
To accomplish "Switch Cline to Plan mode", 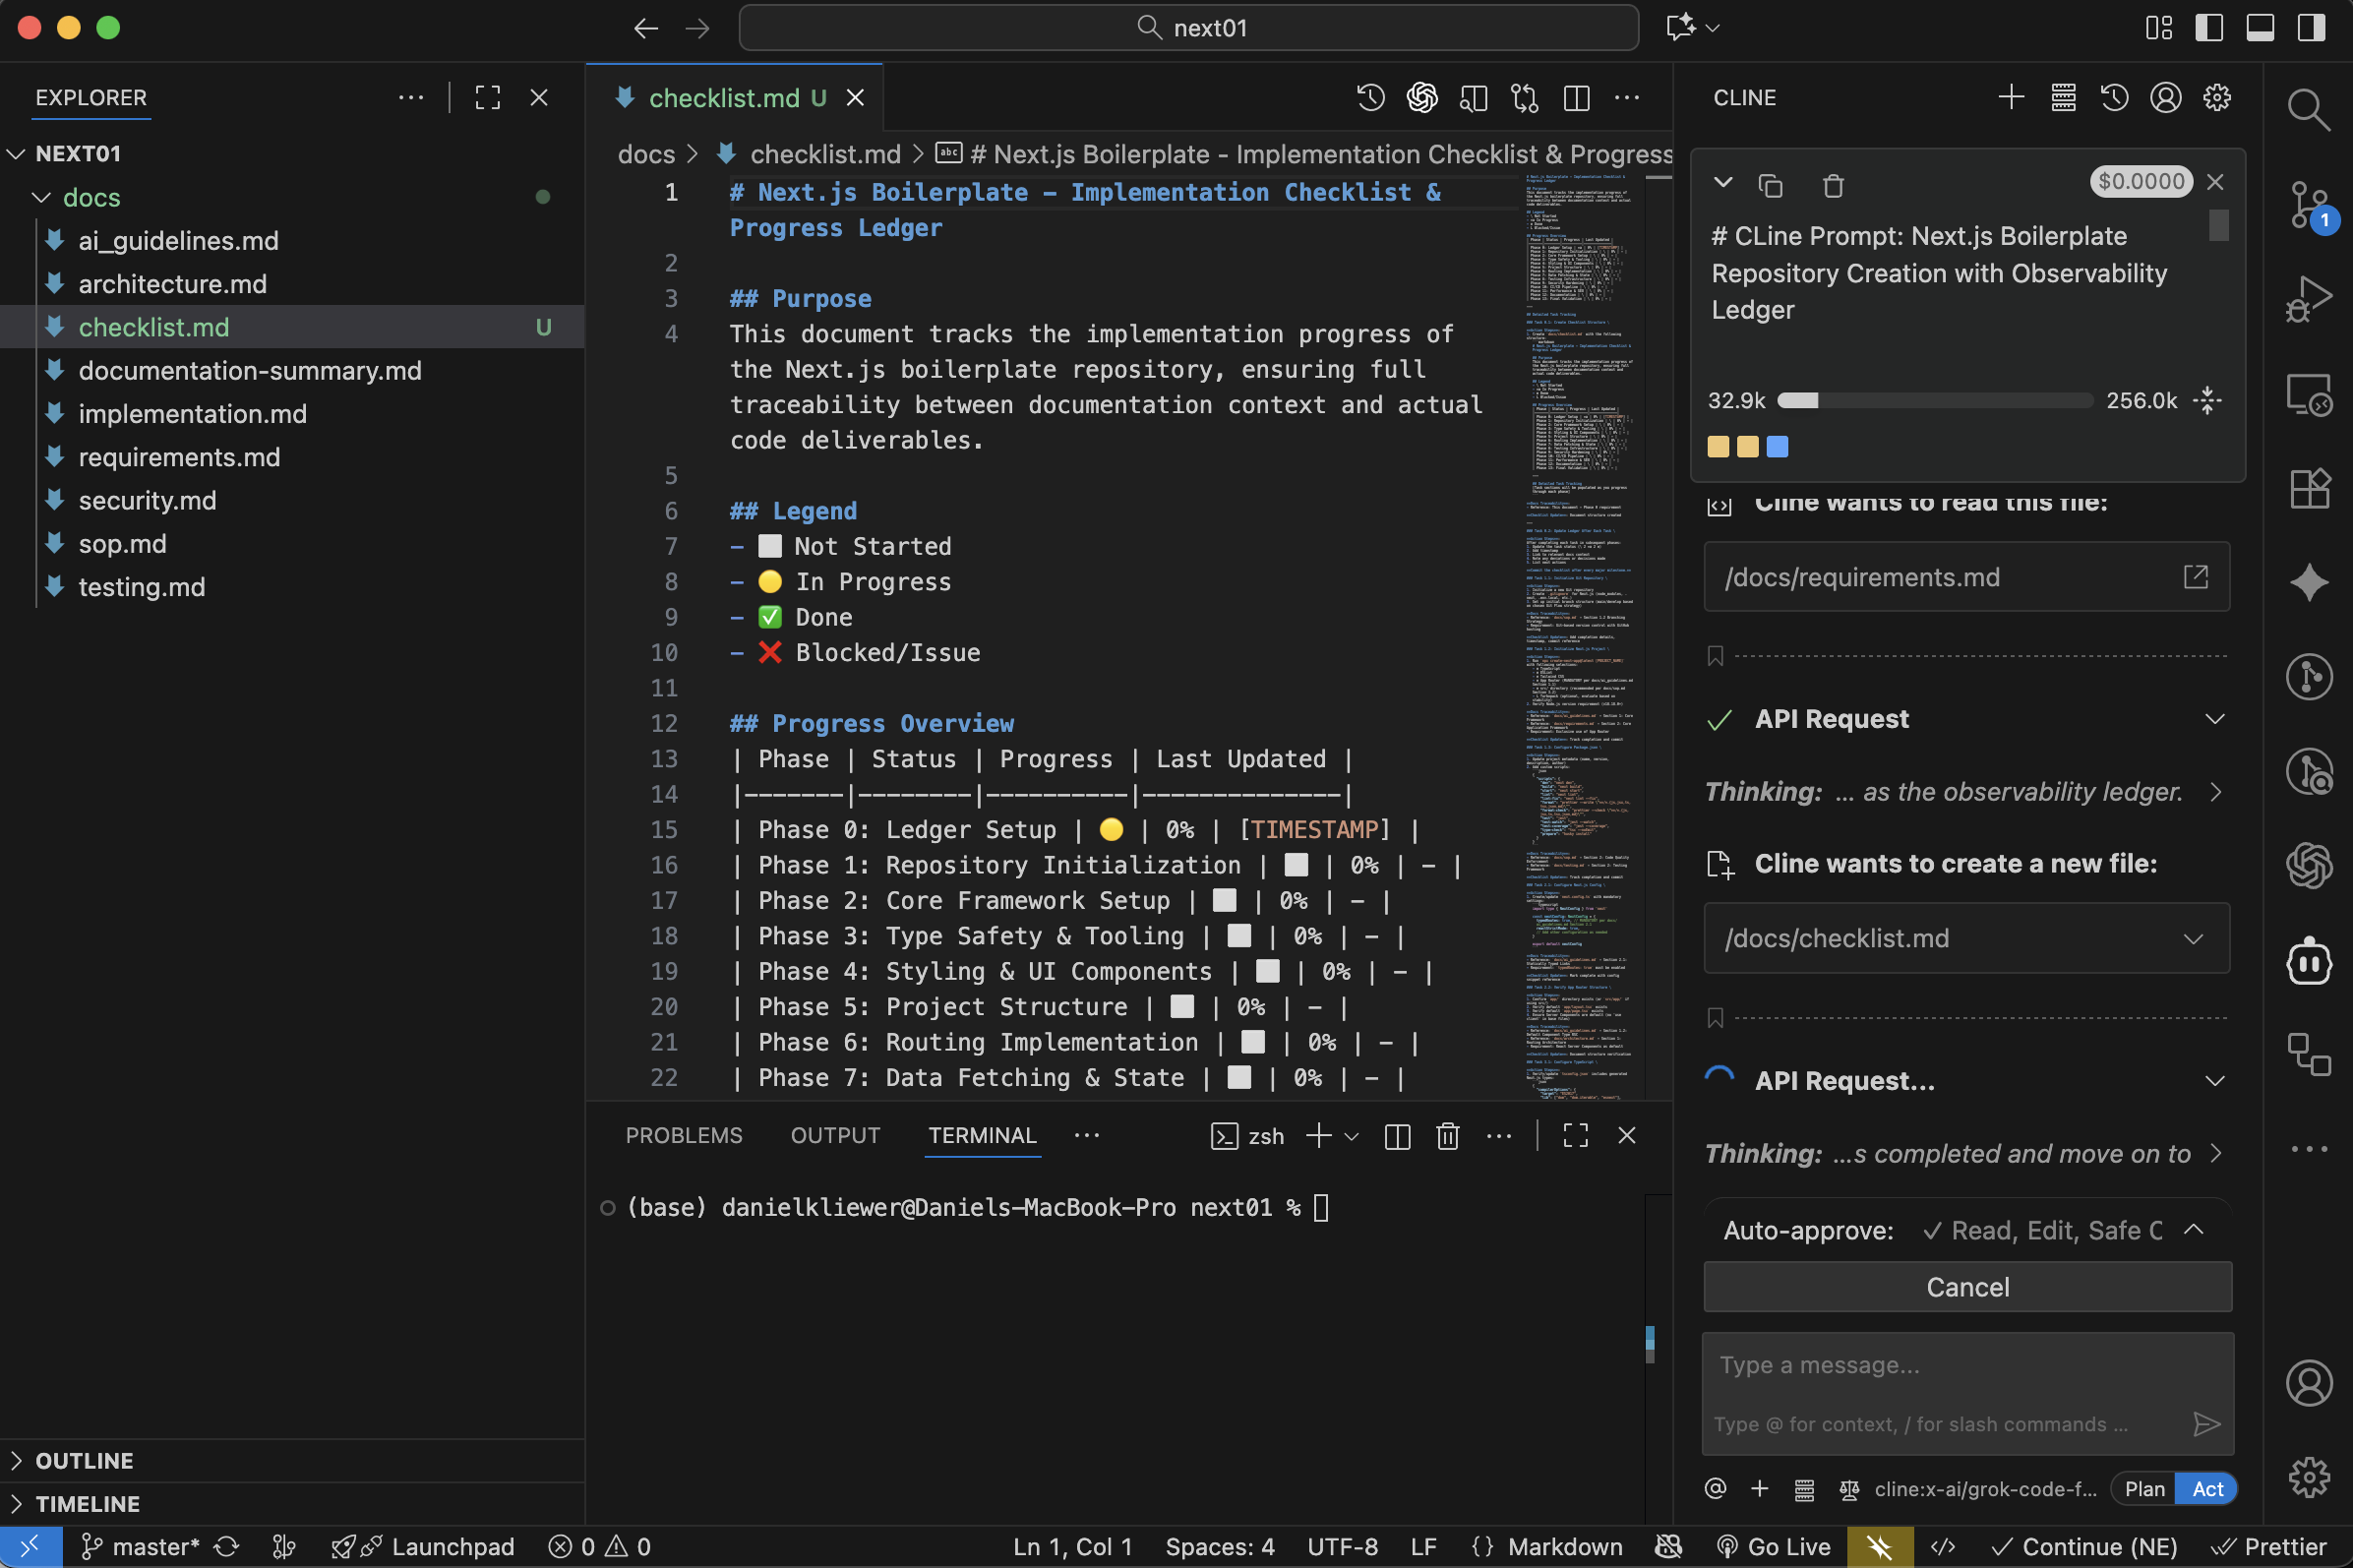I will [x=2144, y=1488].
